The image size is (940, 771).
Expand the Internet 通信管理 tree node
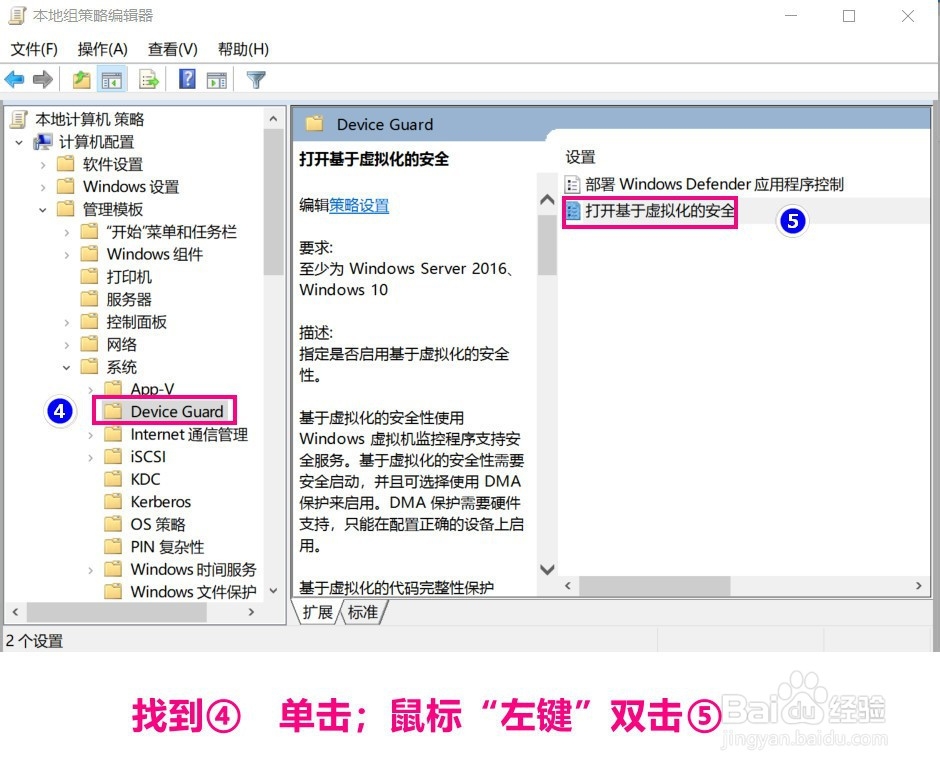pyautogui.click(x=90, y=434)
